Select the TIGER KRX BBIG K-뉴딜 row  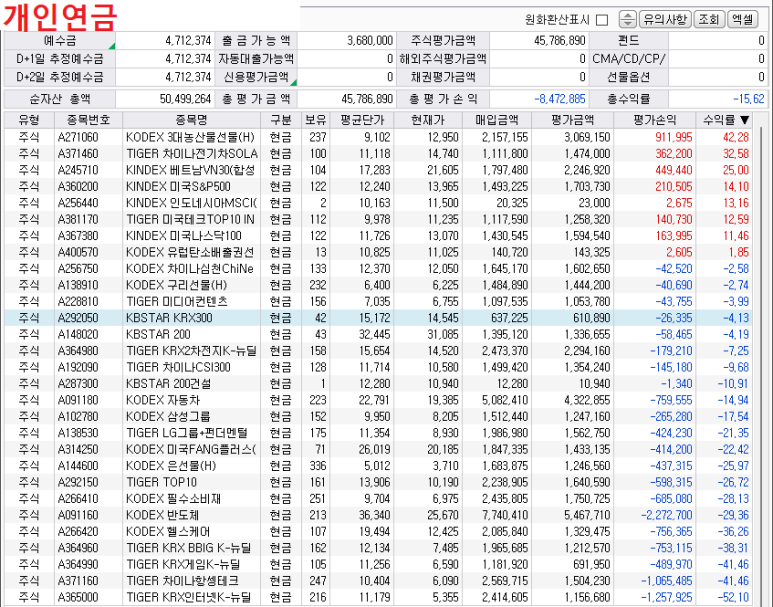pos(380,548)
